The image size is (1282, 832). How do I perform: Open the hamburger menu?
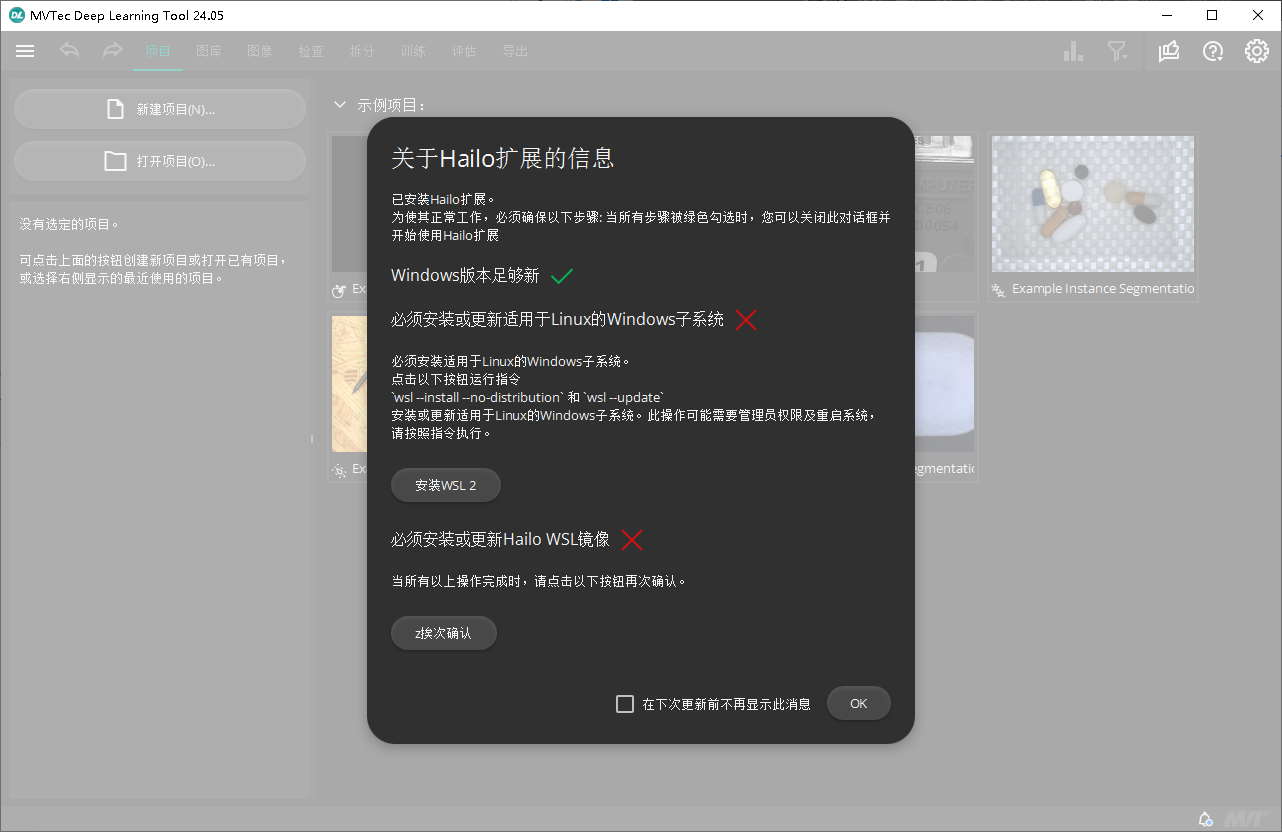[x=25, y=51]
